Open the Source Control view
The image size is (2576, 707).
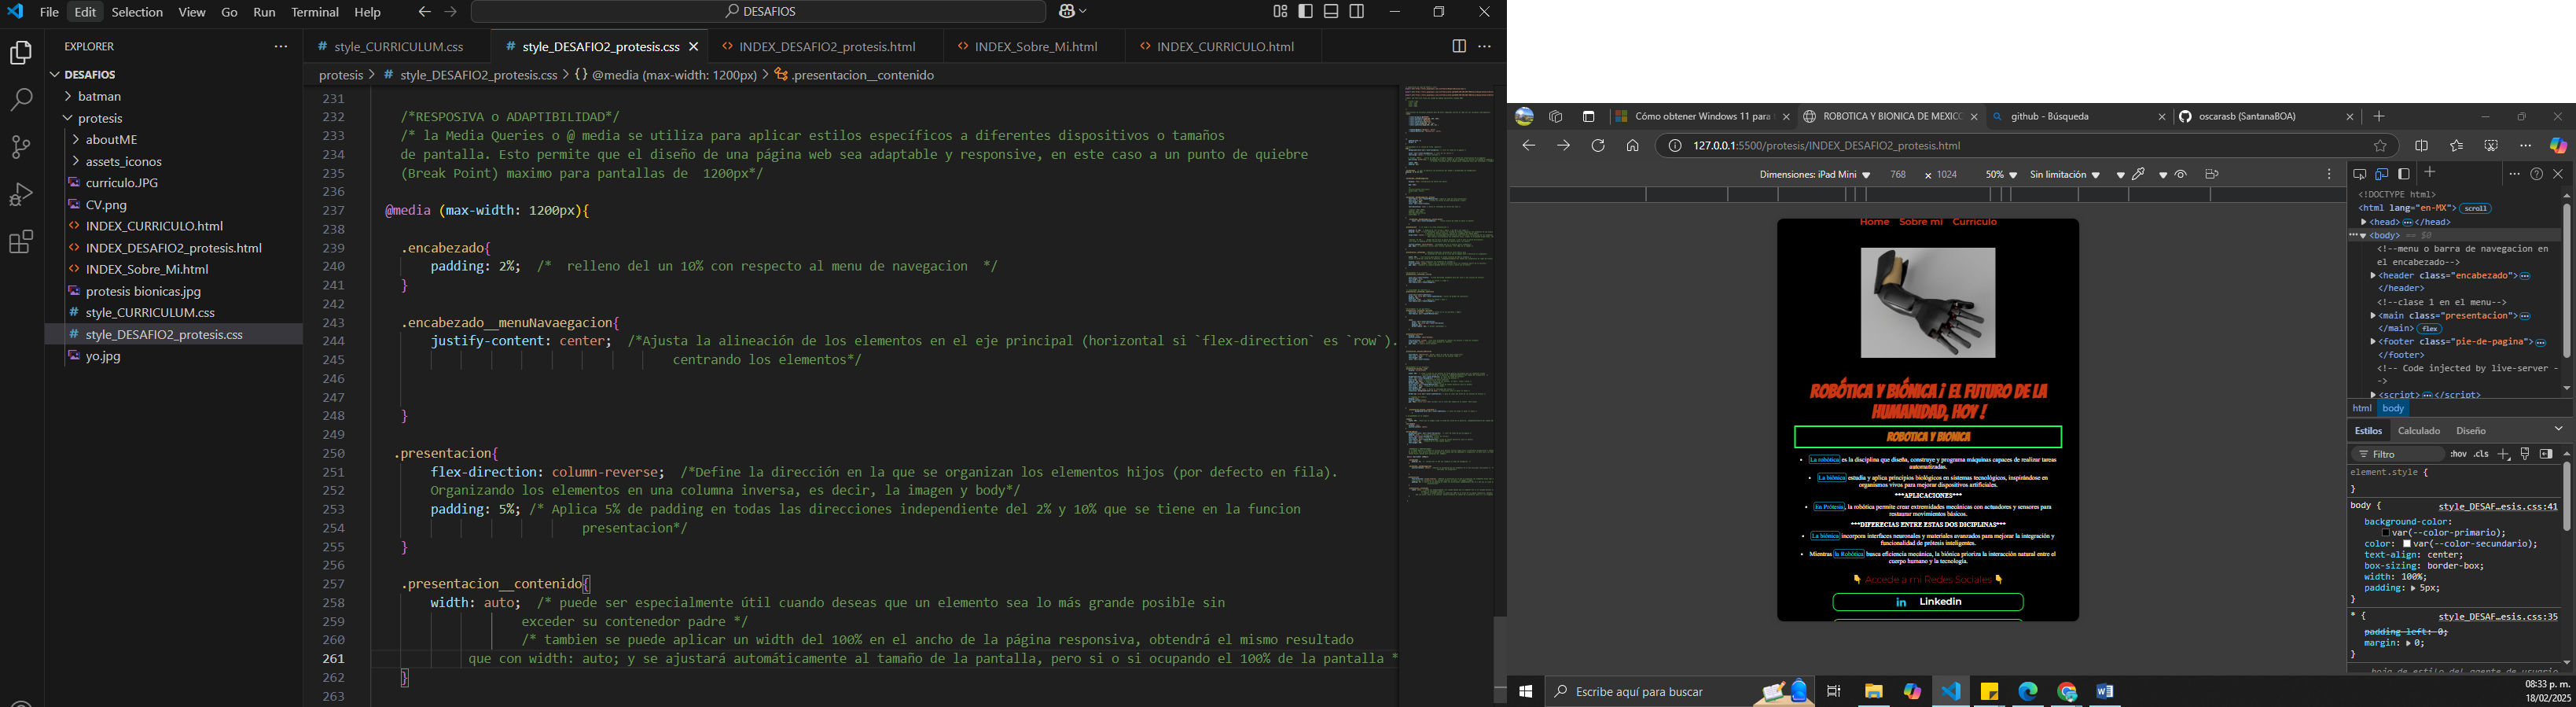click(x=21, y=147)
